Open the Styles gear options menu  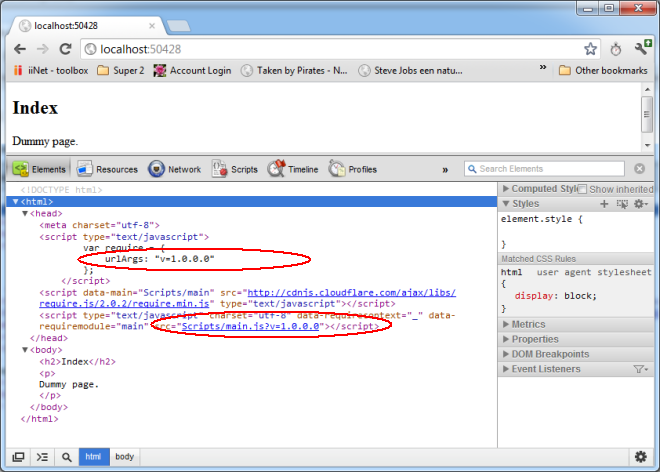coord(641,204)
